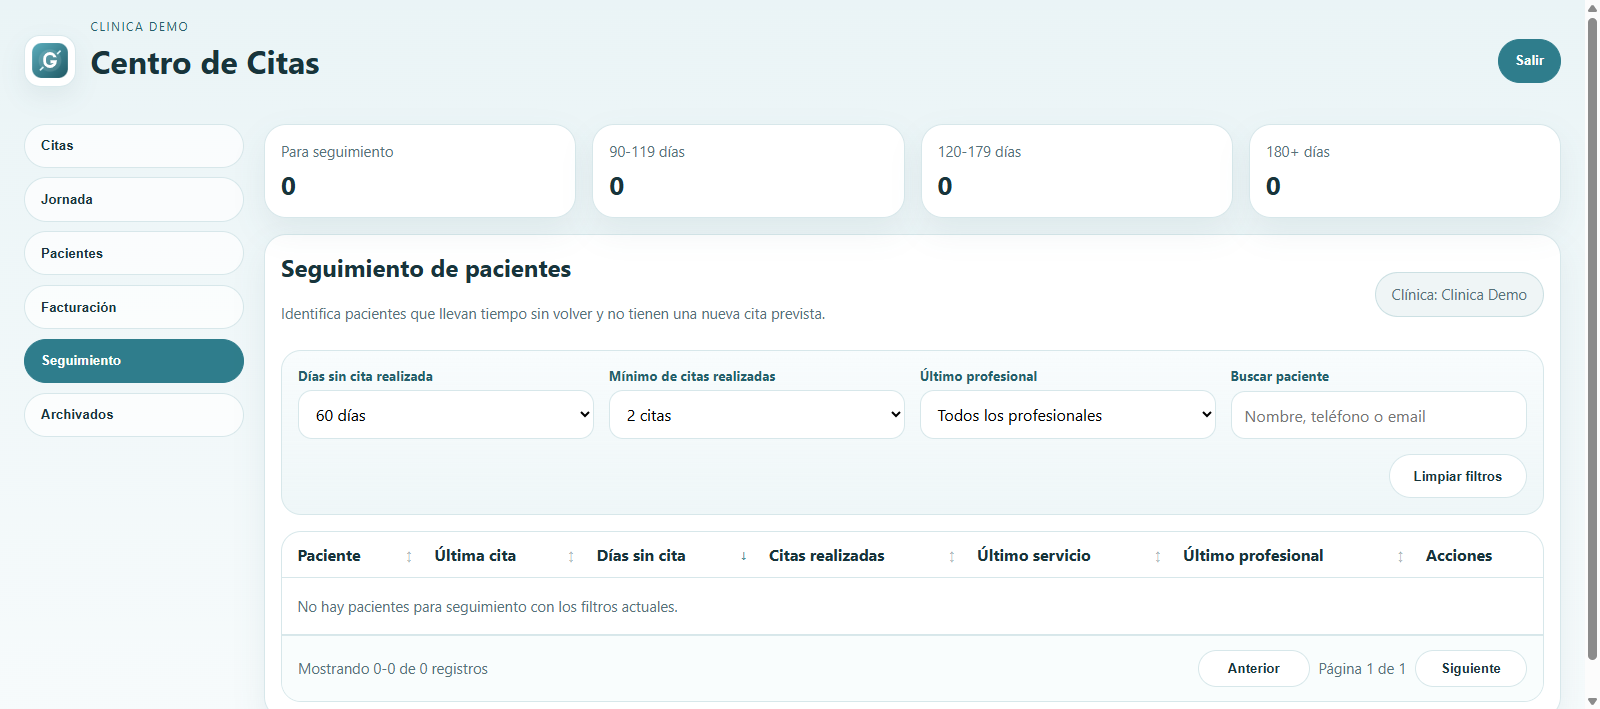Click the CLINICA DEMO label at top
The height and width of the screenshot is (709, 1600).
point(139,27)
